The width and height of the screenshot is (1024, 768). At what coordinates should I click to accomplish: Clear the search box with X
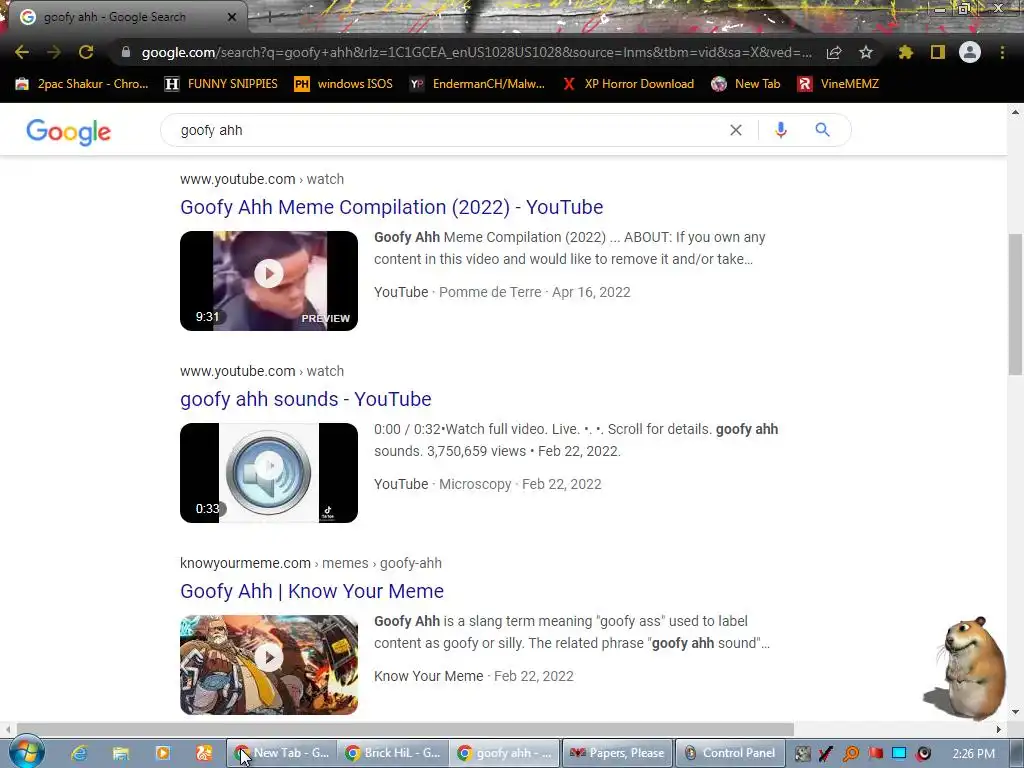736,130
